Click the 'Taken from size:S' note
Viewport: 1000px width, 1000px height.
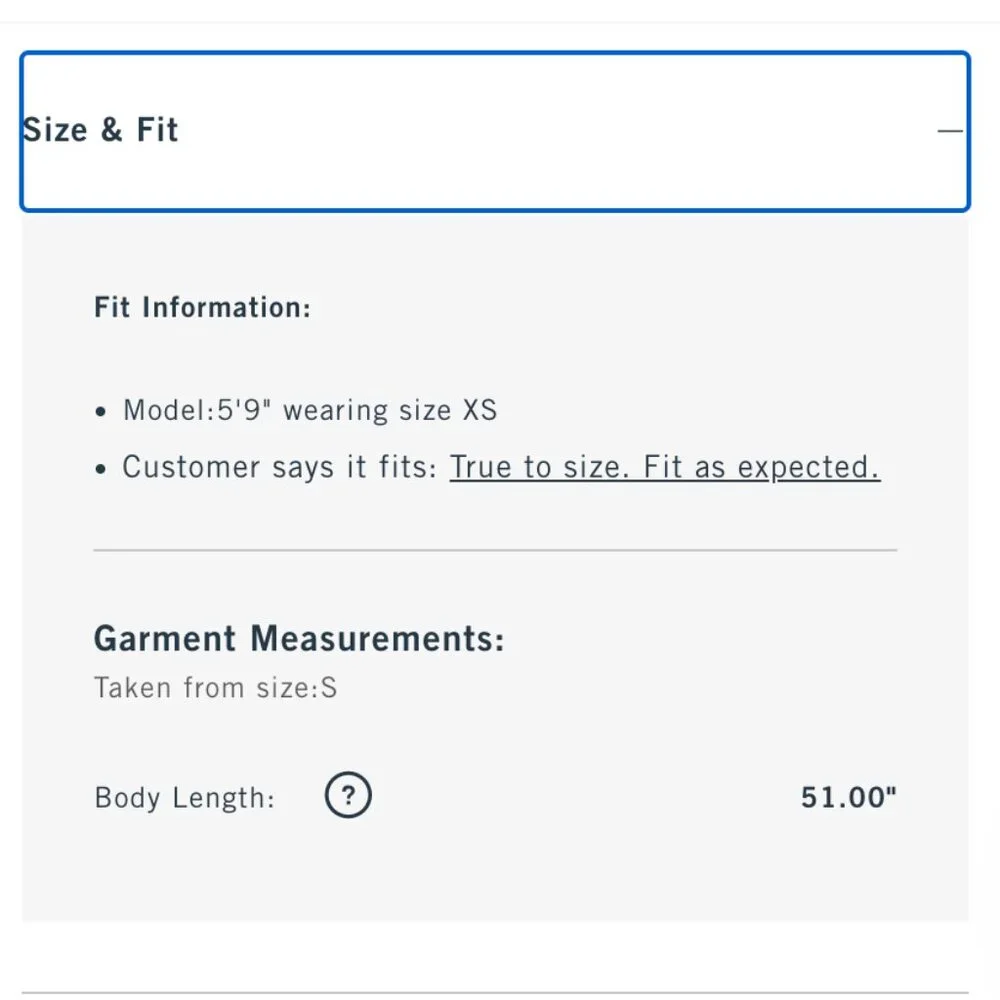[215, 688]
